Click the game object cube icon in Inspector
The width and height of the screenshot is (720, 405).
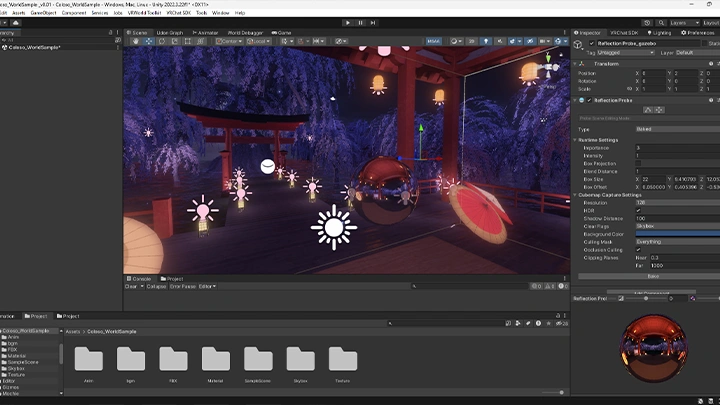pos(578,45)
